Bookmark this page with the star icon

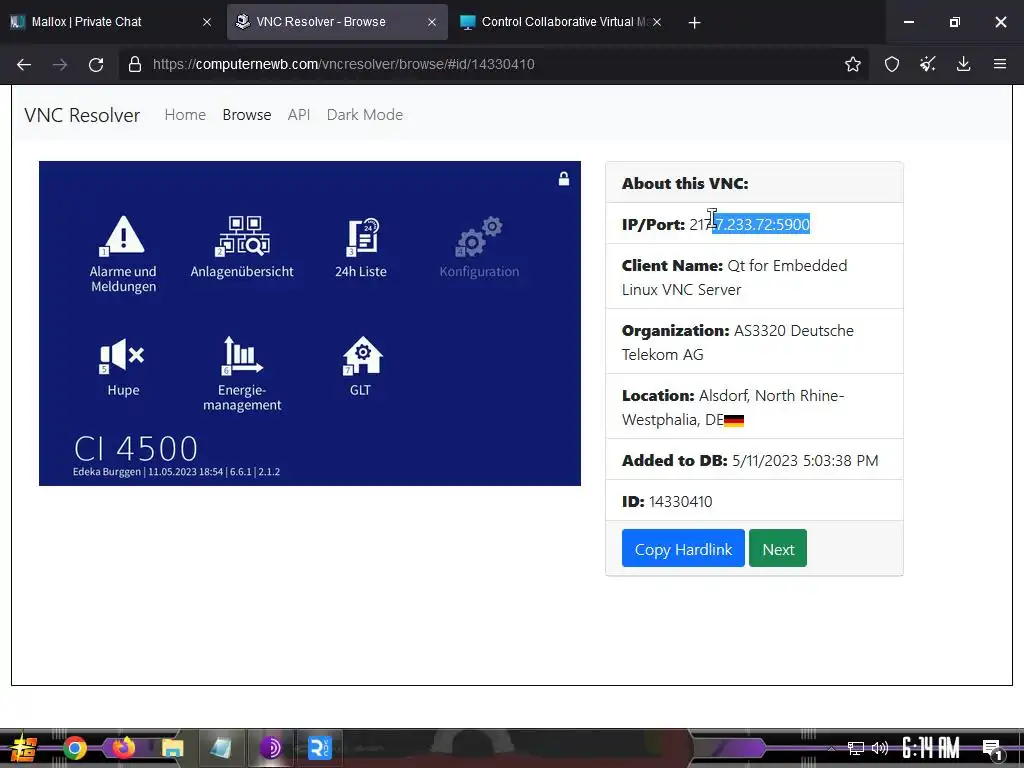(x=852, y=64)
